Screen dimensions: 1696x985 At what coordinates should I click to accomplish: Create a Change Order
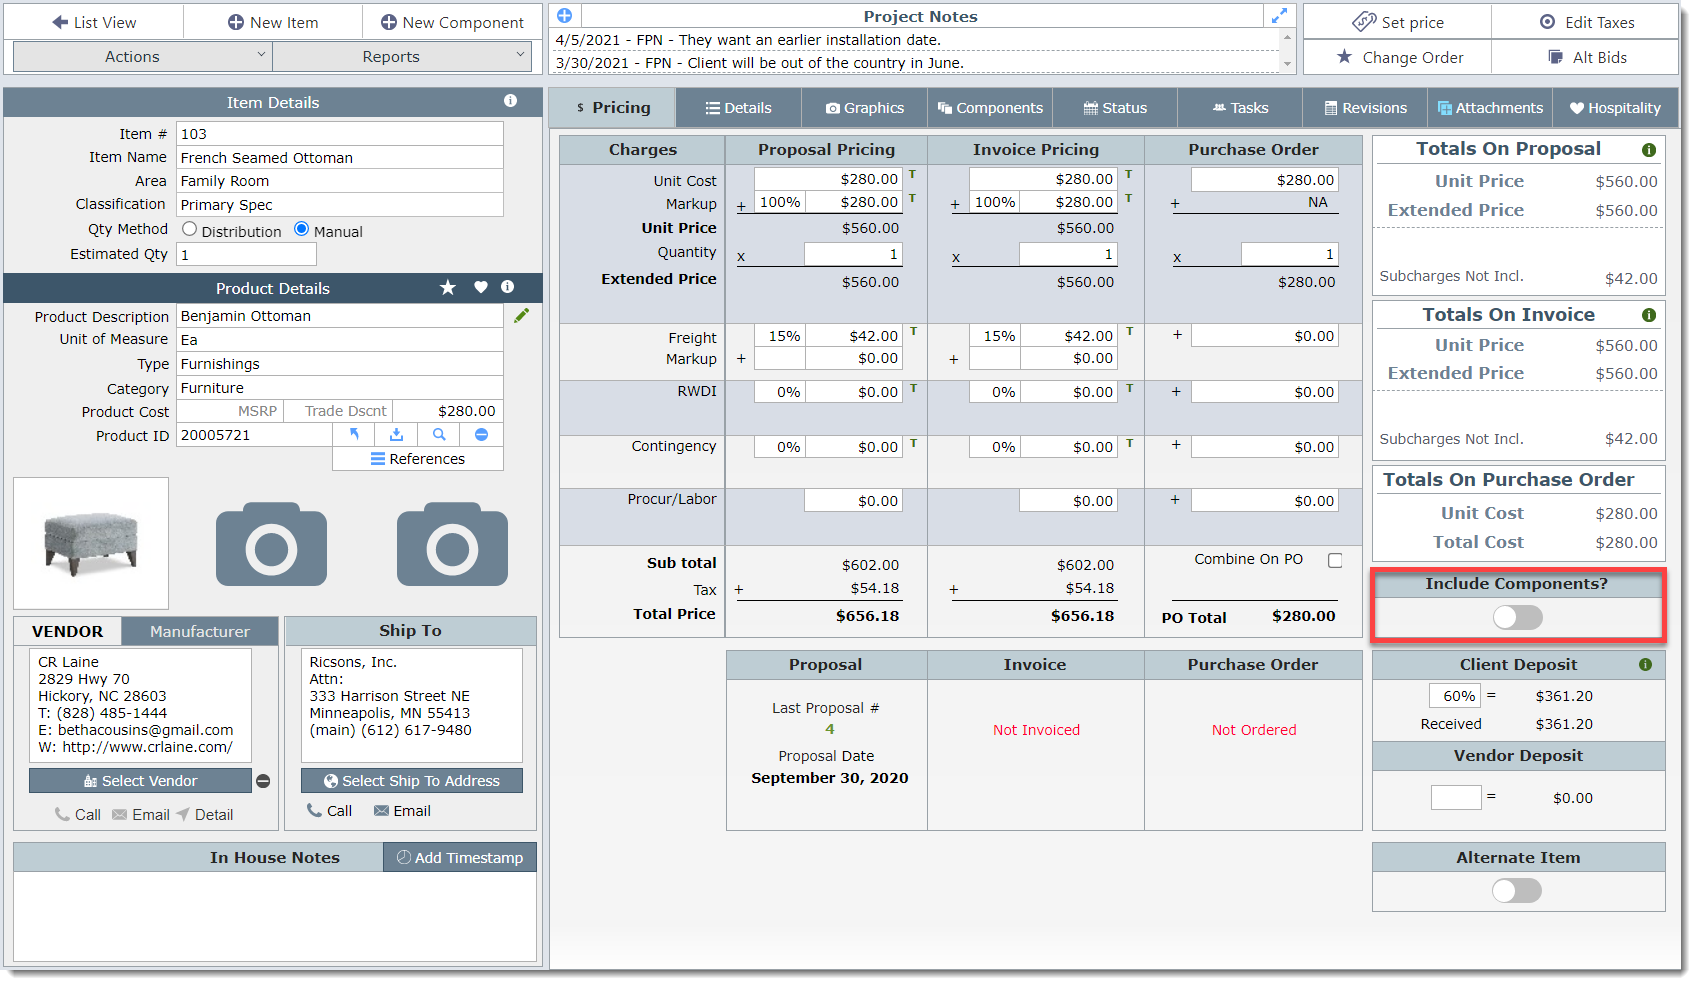point(1399,57)
